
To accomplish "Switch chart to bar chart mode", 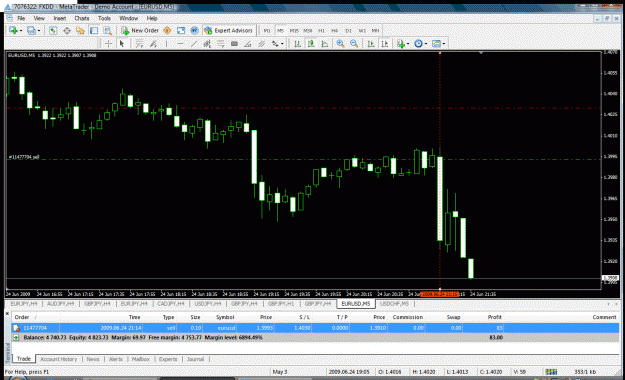I will (297, 44).
